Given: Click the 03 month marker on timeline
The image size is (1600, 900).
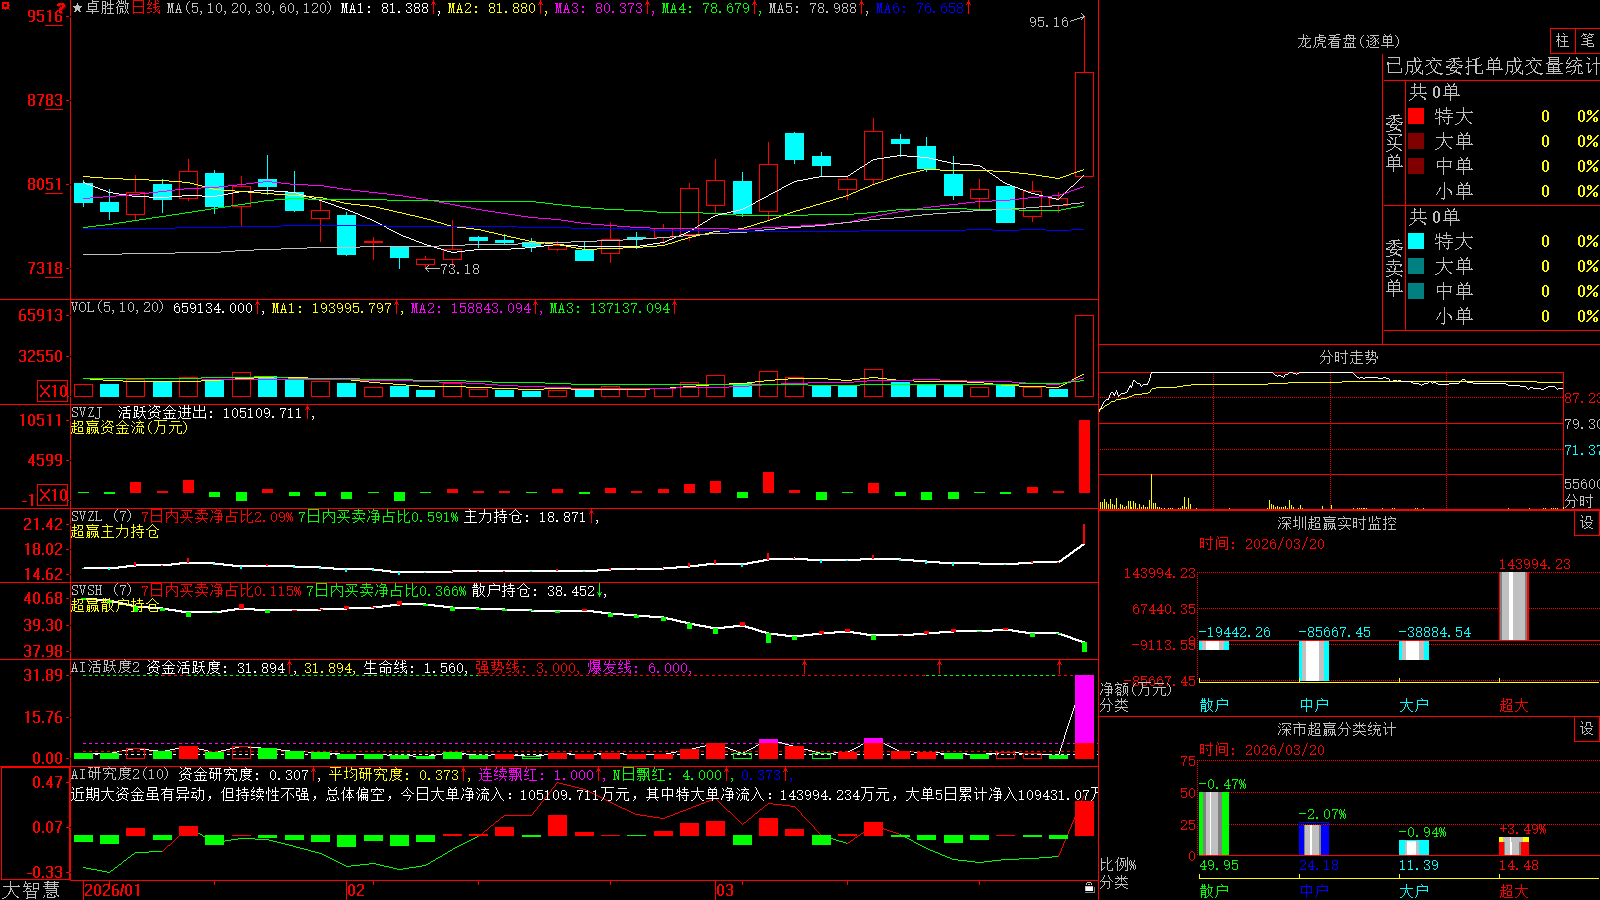Looking at the screenshot, I should 725,890.
